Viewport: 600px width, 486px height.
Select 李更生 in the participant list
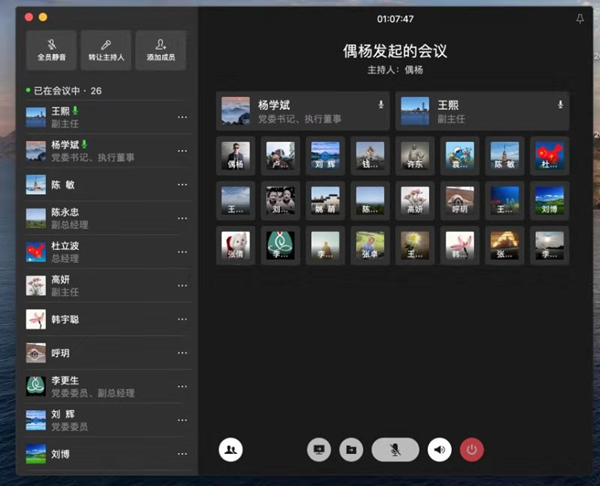109,387
